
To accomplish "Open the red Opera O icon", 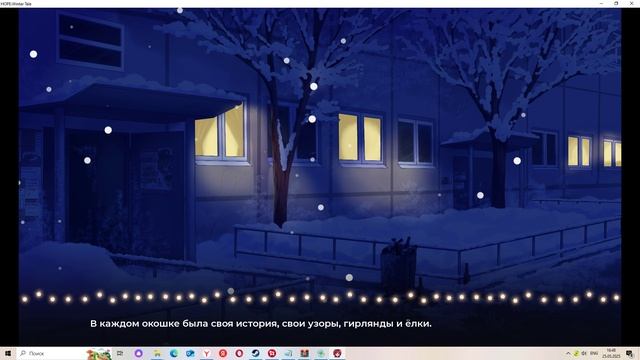I will [x=239, y=353].
